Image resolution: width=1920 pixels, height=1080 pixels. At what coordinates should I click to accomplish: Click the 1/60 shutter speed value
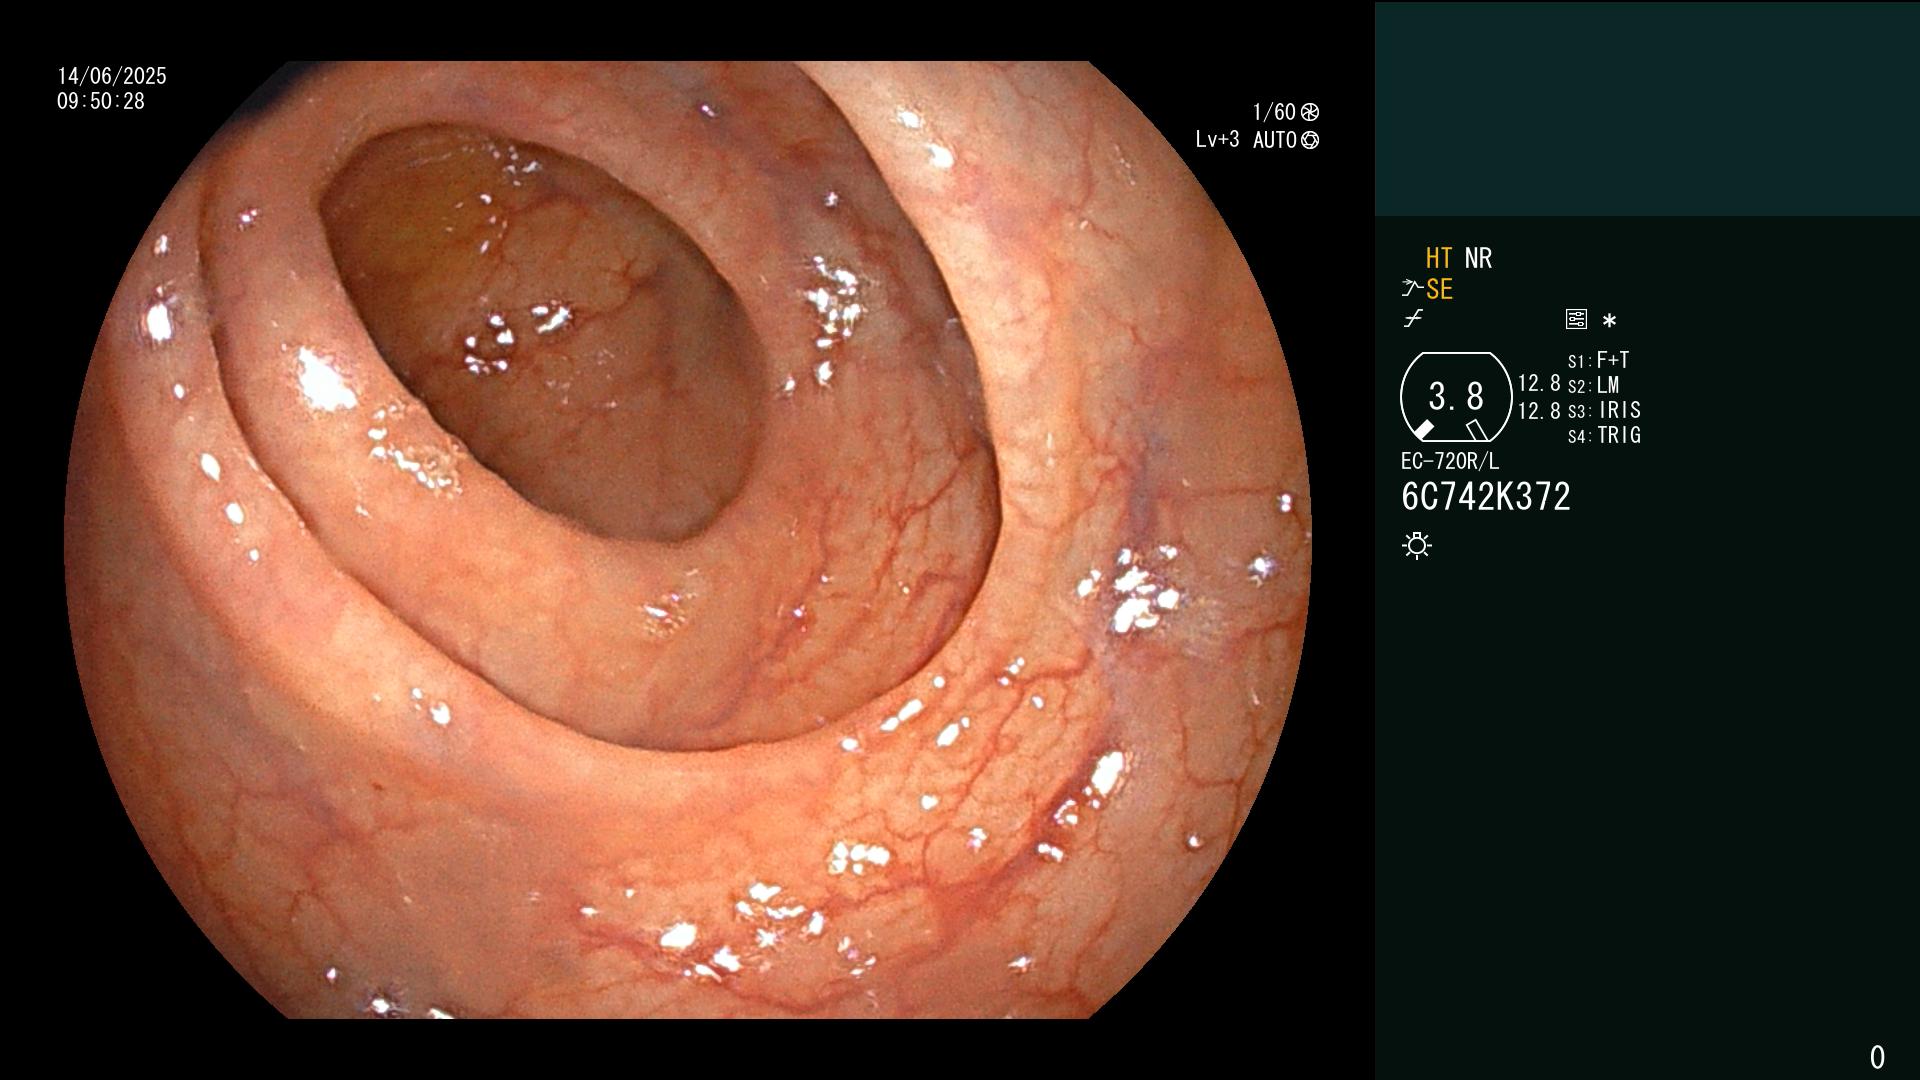point(1274,112)
